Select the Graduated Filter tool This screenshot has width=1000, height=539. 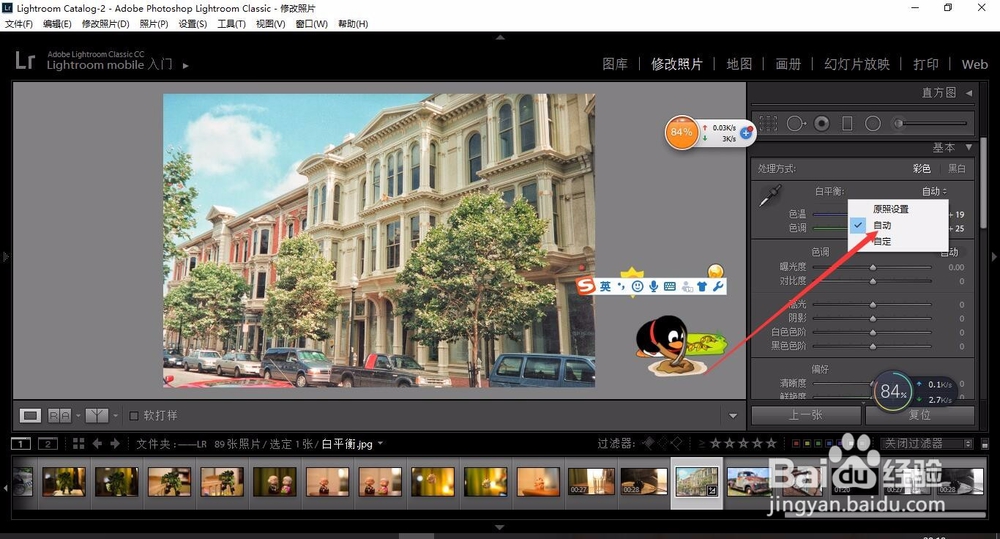pos(847,123)
